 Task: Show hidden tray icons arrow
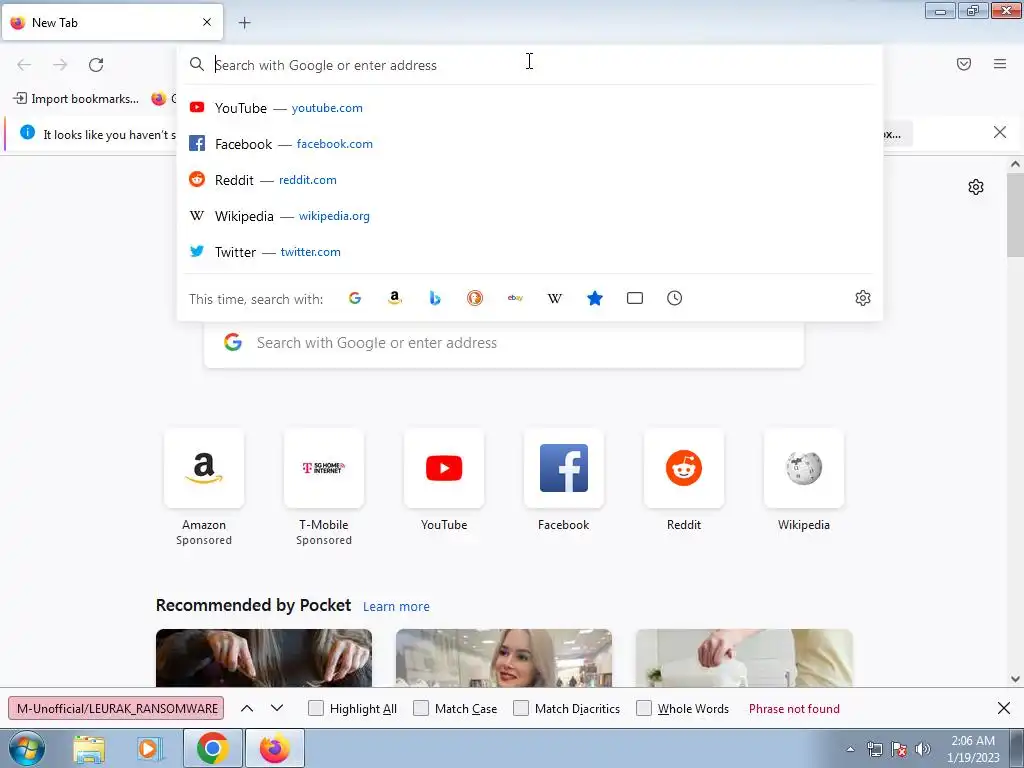(x=850, y=749)
